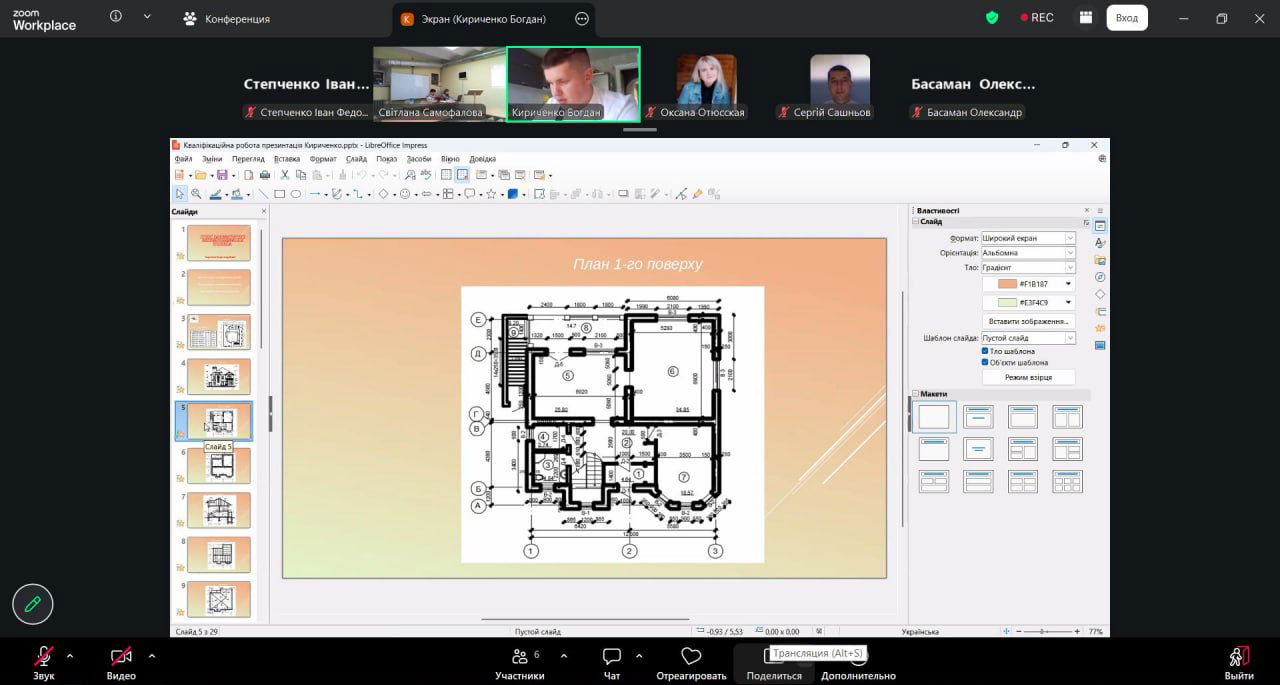Collapse the Макети section

click(x=916, y=394)
